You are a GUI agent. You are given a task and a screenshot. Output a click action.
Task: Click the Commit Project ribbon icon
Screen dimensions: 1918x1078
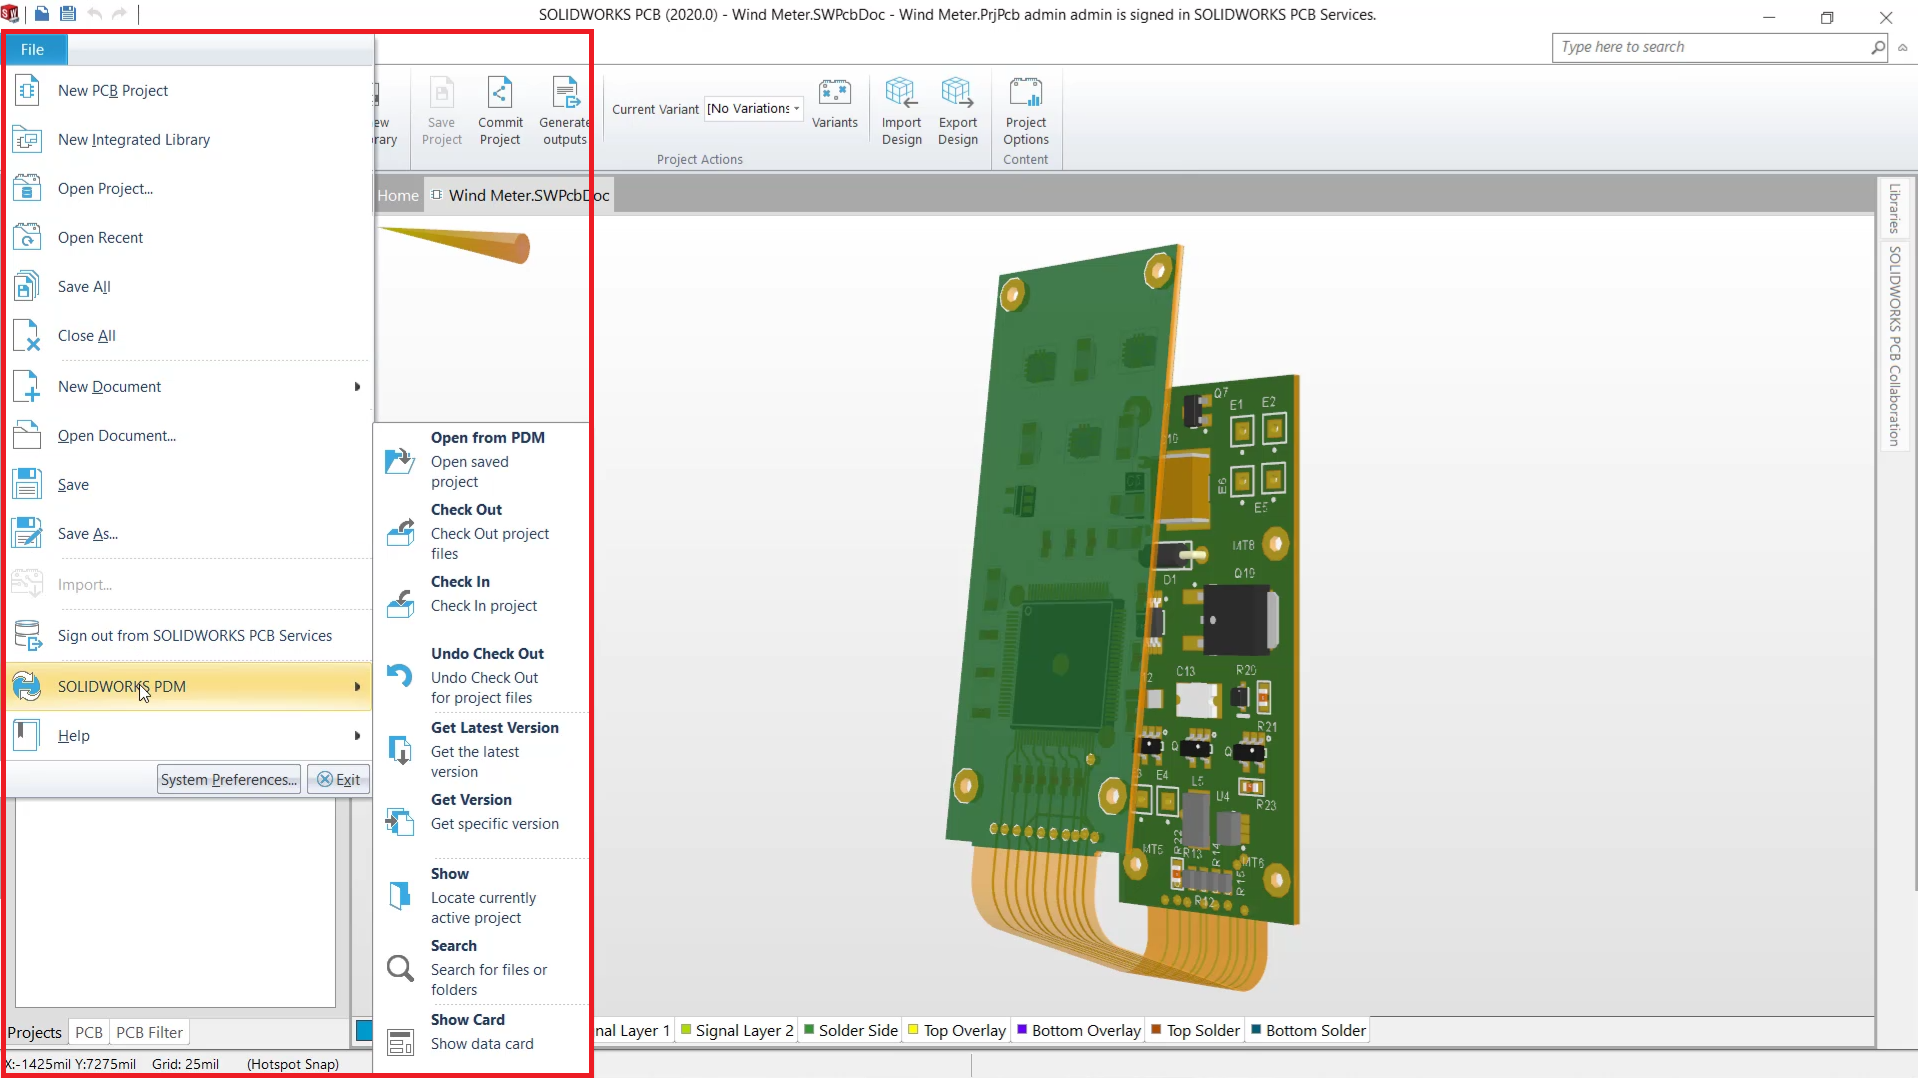pyautogui.click(x=500, y=93)
